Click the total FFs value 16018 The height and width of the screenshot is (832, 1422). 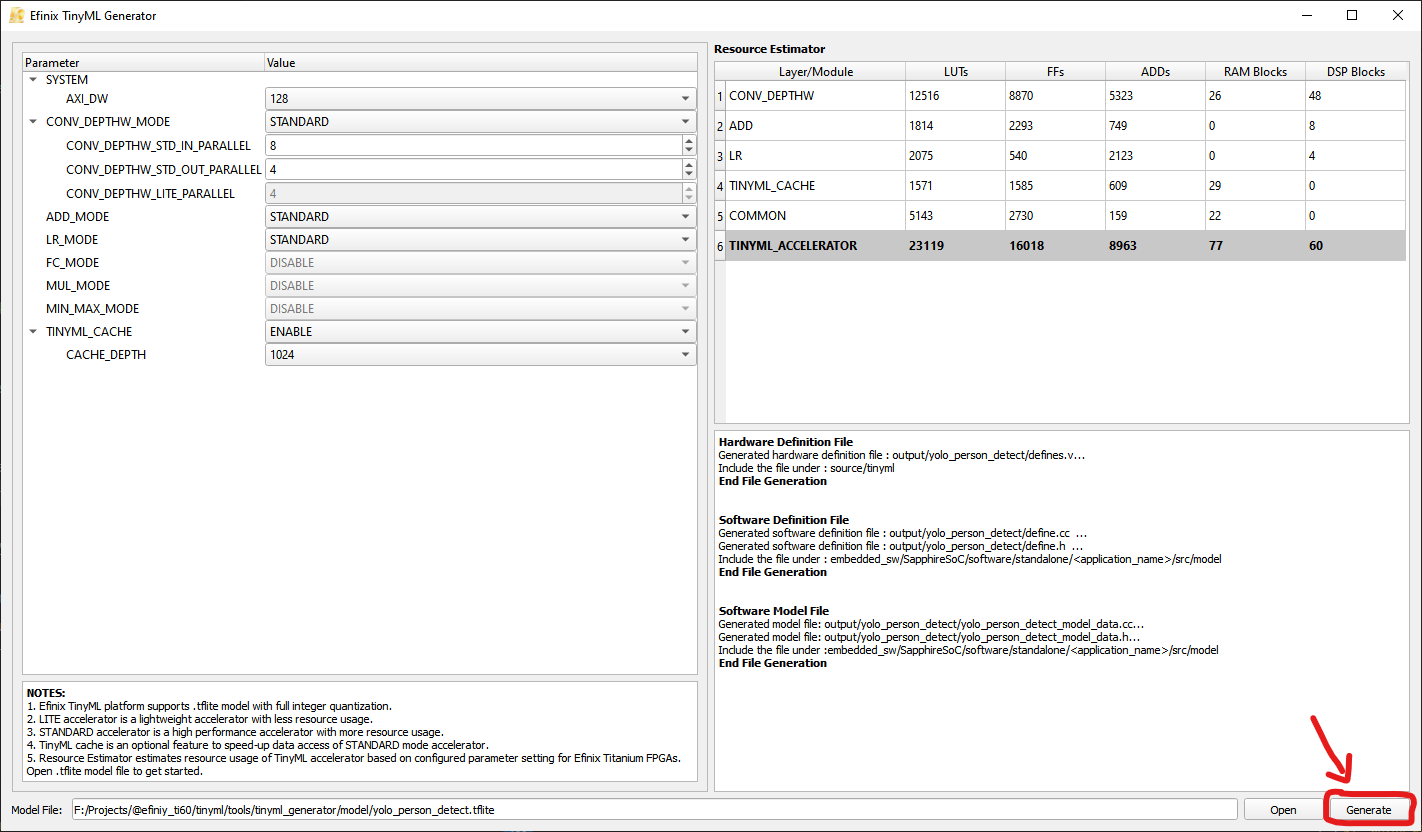pos(1055,246)
